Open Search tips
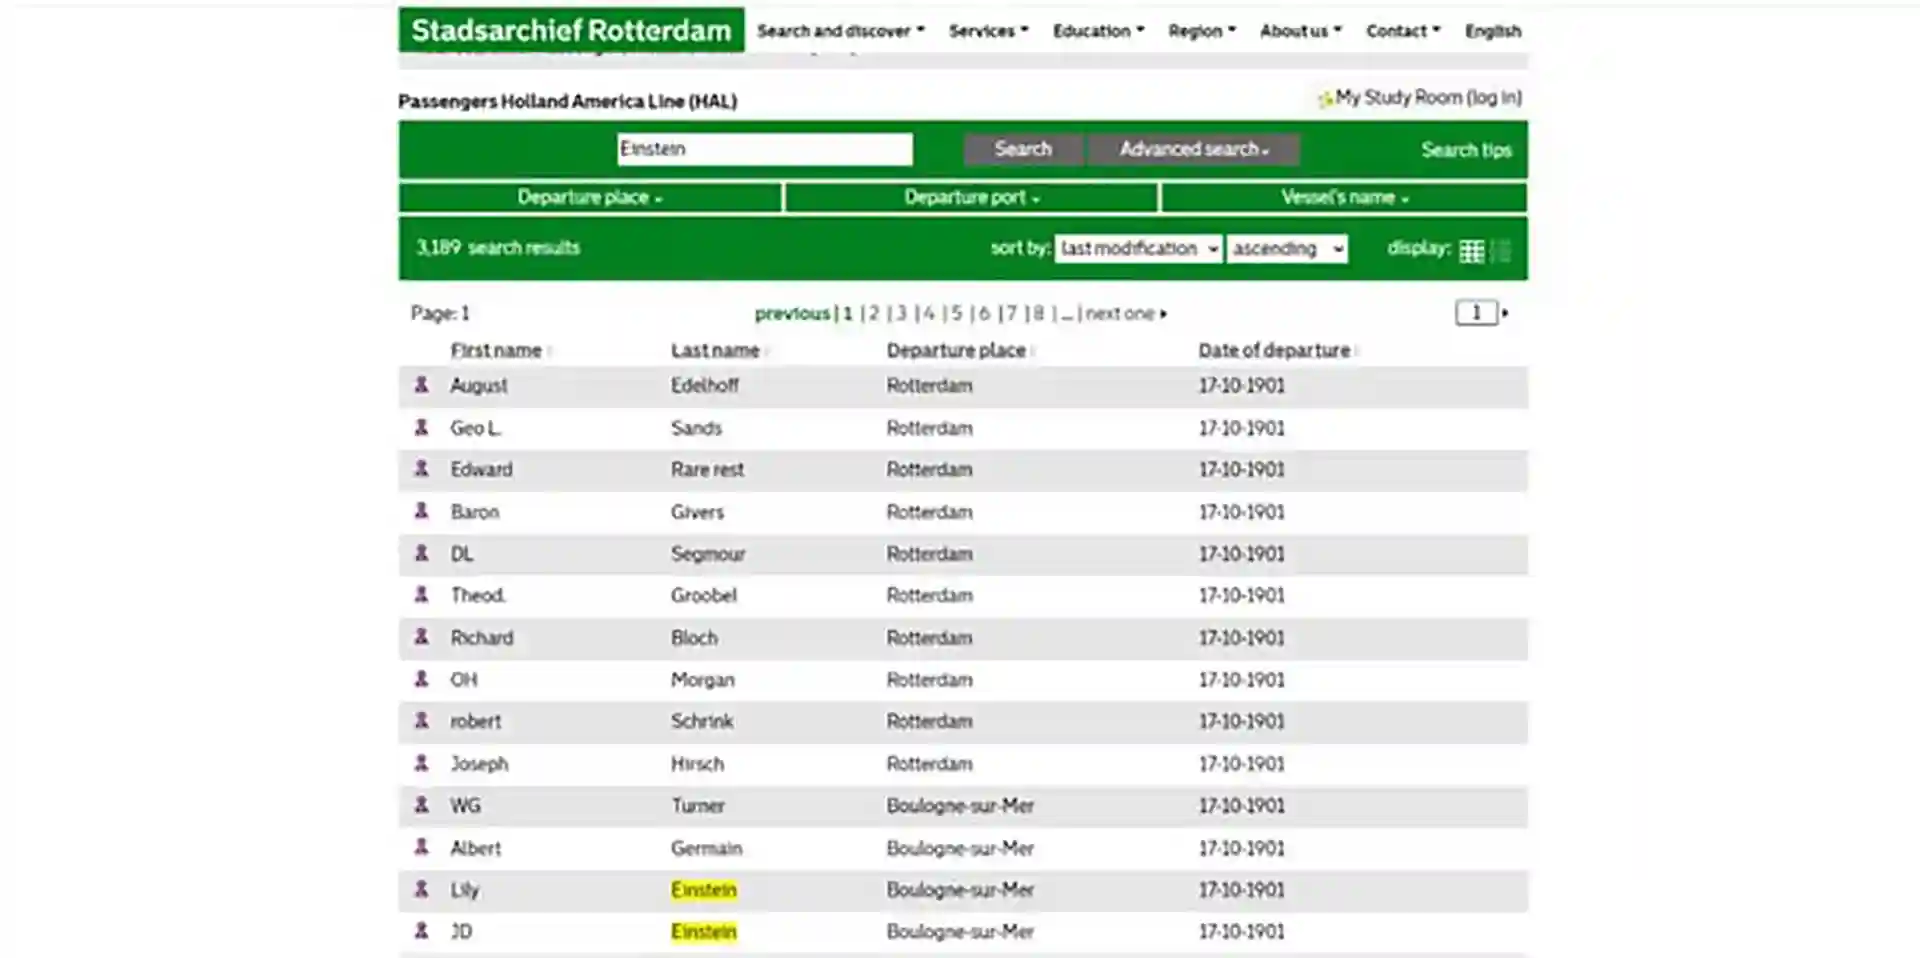 point(1466,150)
